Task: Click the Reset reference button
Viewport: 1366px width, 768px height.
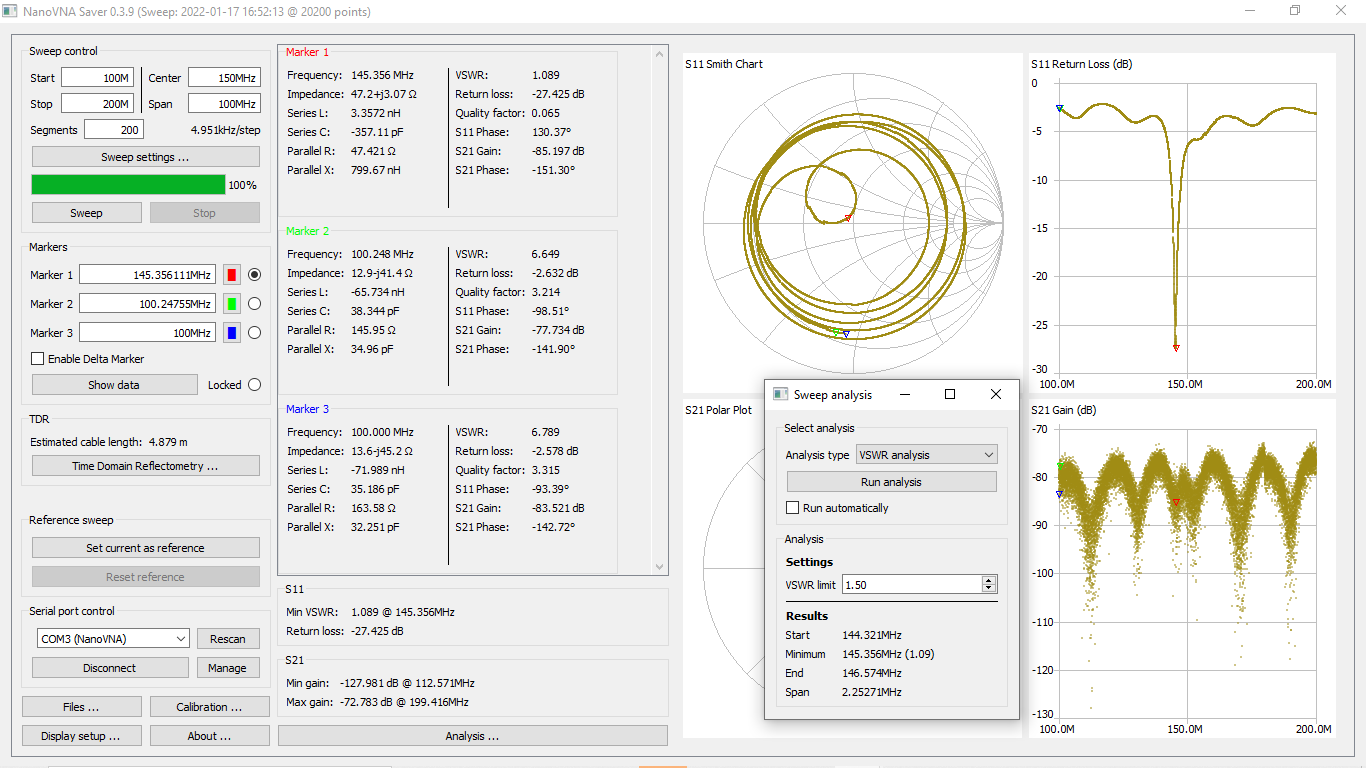Action: point(145,577)
